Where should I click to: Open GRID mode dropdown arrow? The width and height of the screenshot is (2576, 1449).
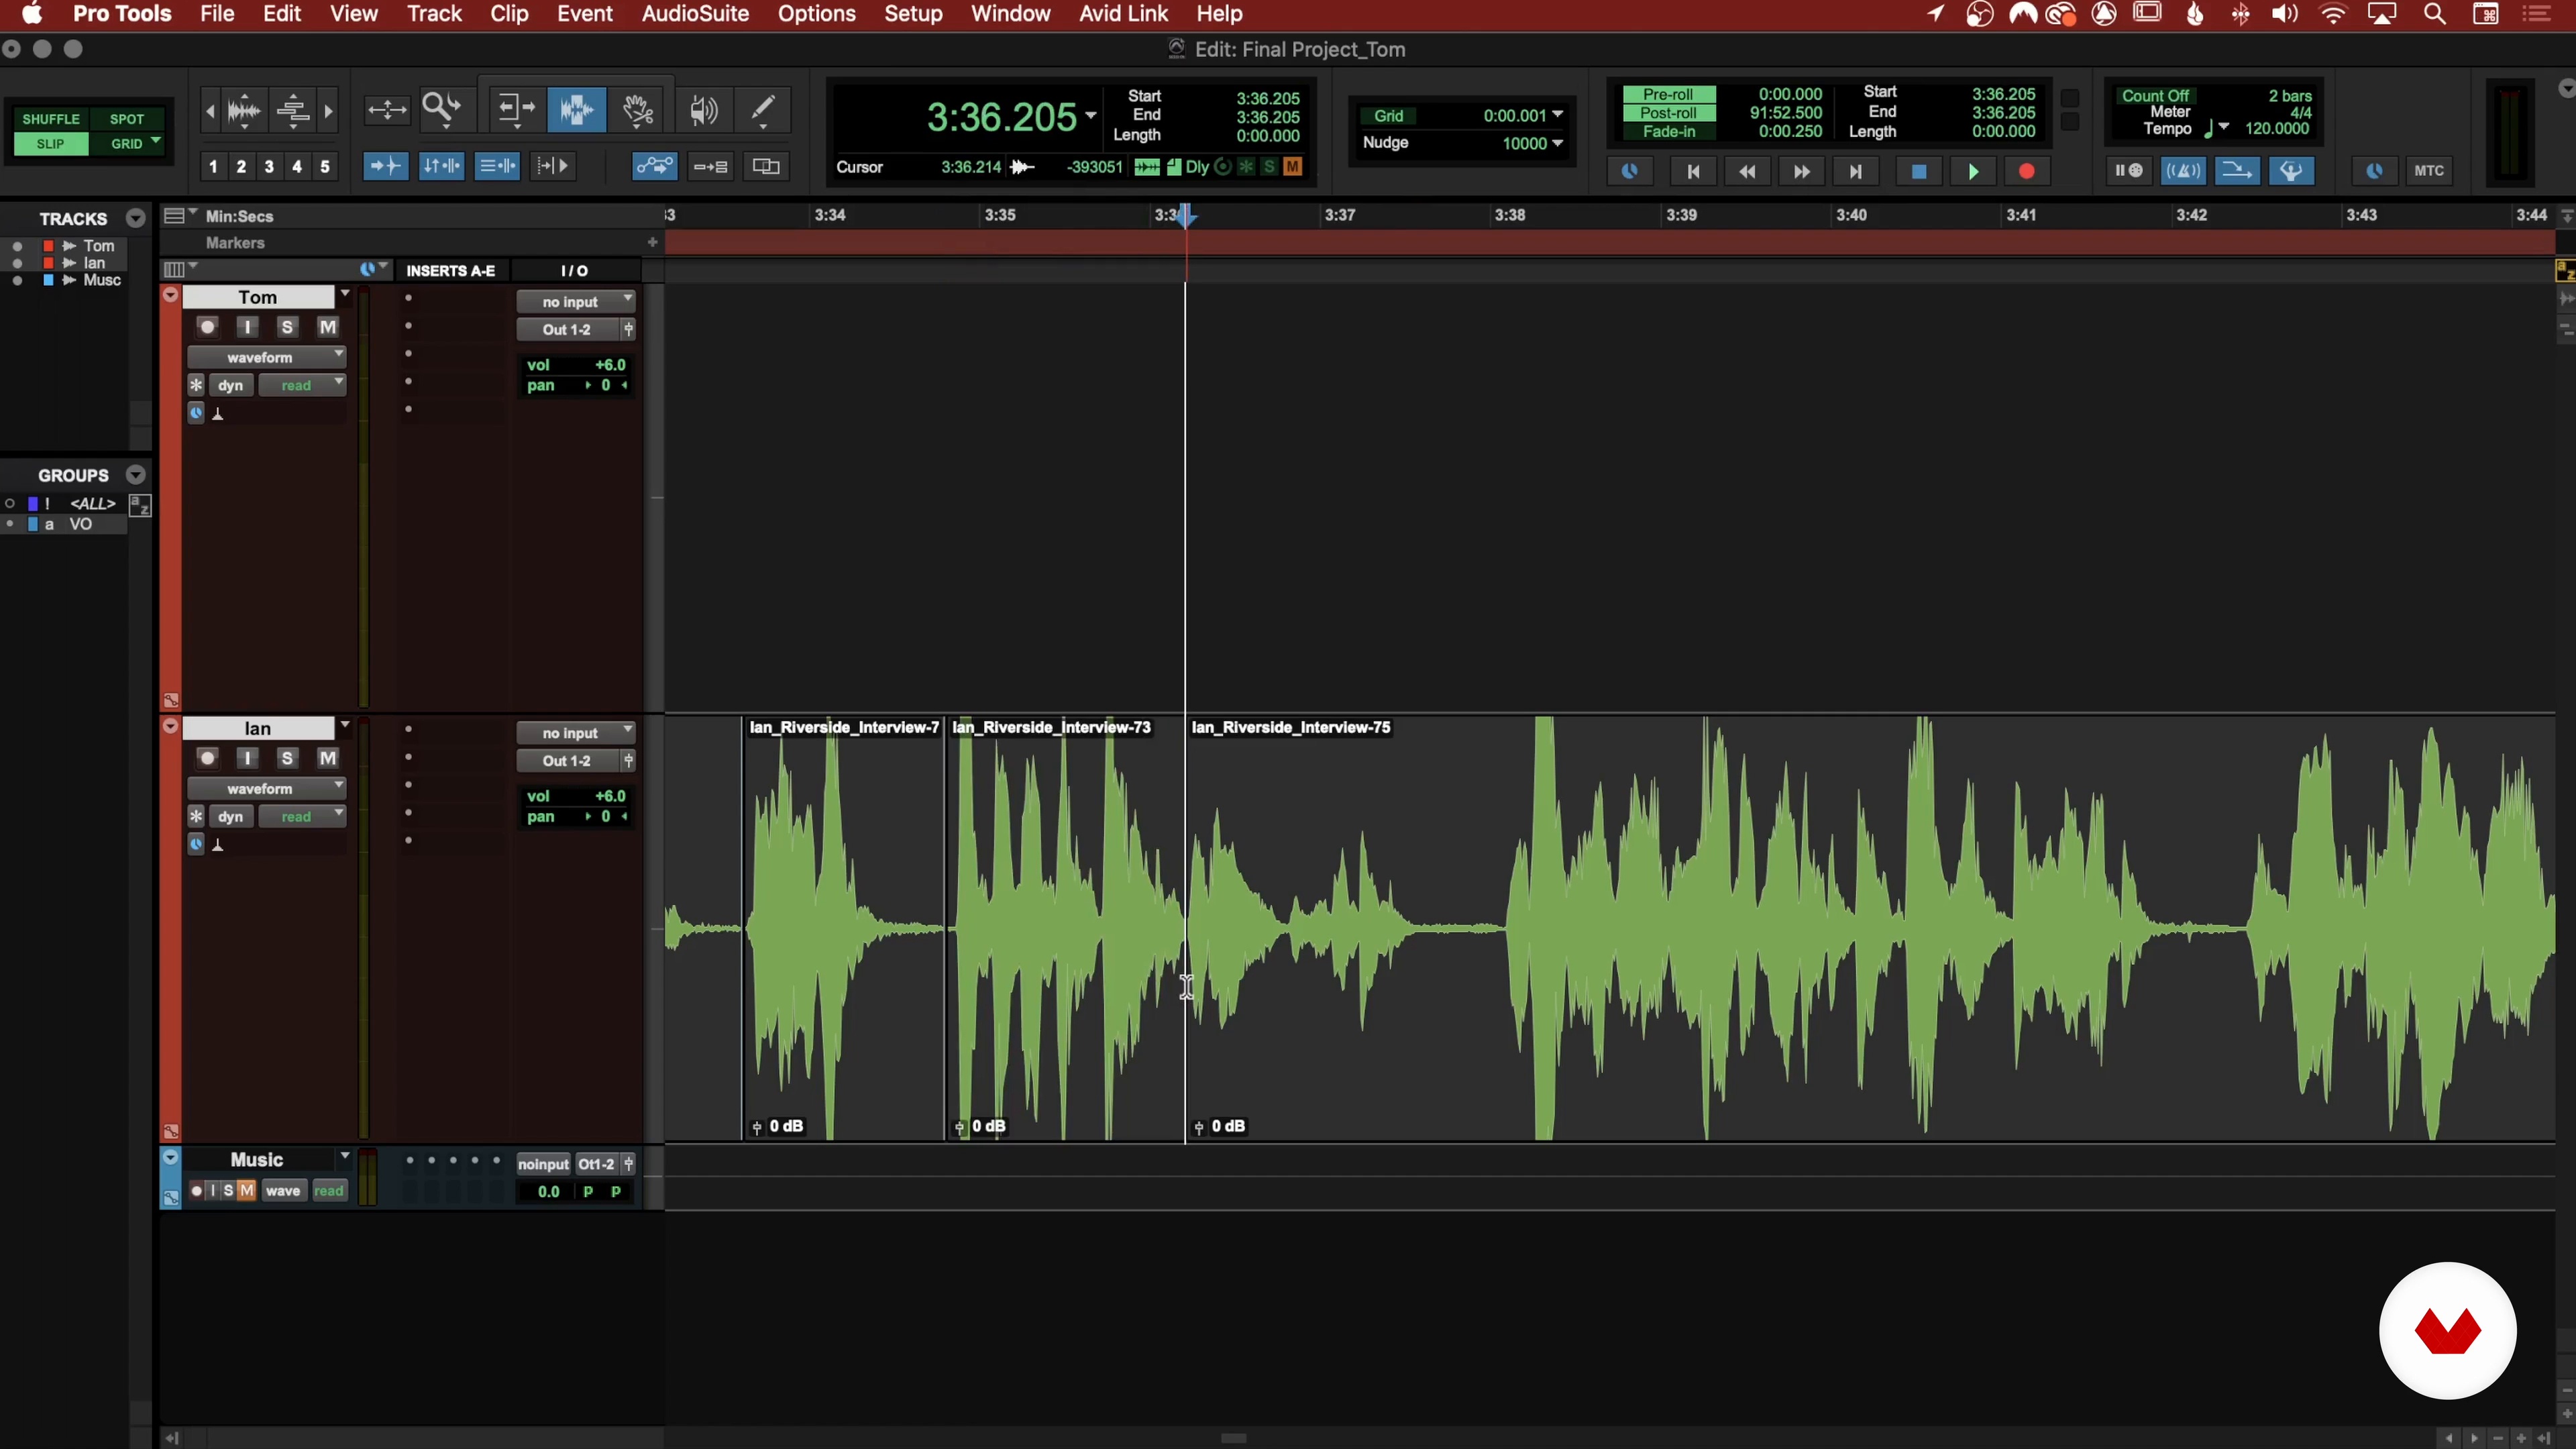tap(156, 142)
